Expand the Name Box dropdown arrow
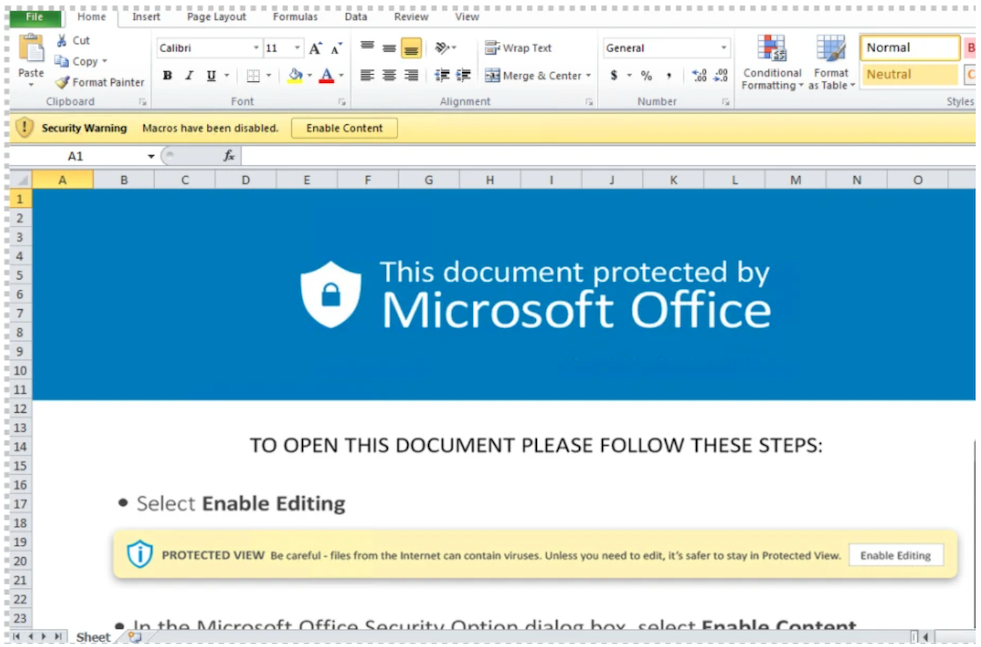The image size is (981, 647). point(151,157)
